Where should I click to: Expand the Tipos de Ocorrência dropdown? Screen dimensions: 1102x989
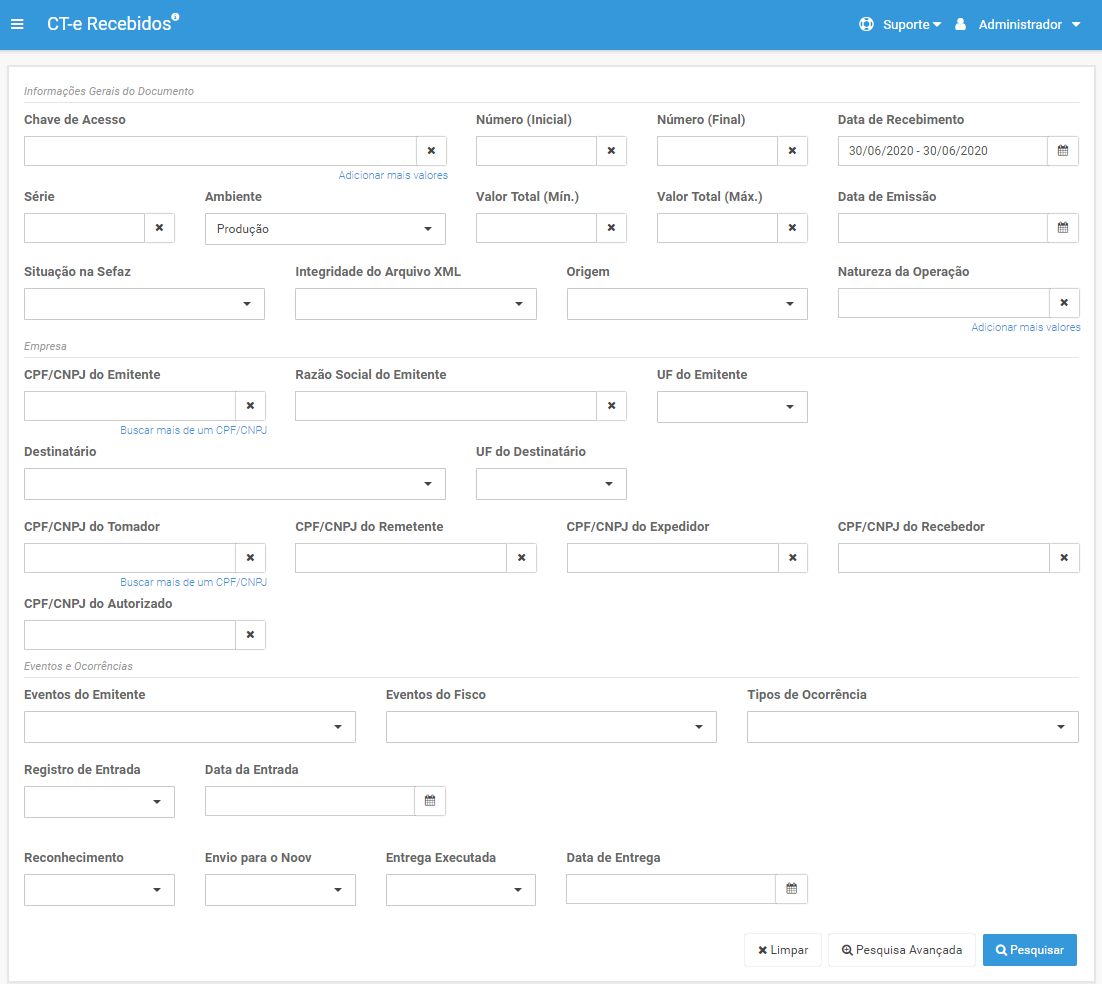pyautogui.click(x=912, y=728)
